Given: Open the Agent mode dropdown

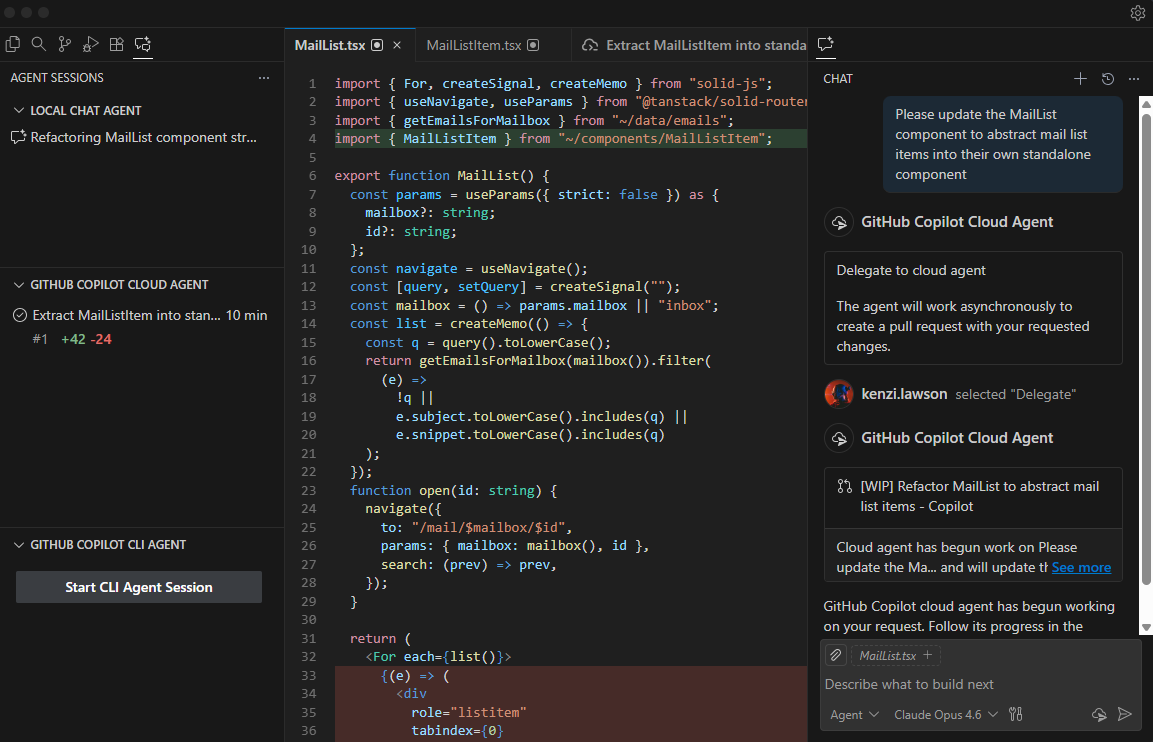Looking at the screenshot, I should tap(853, 714).
